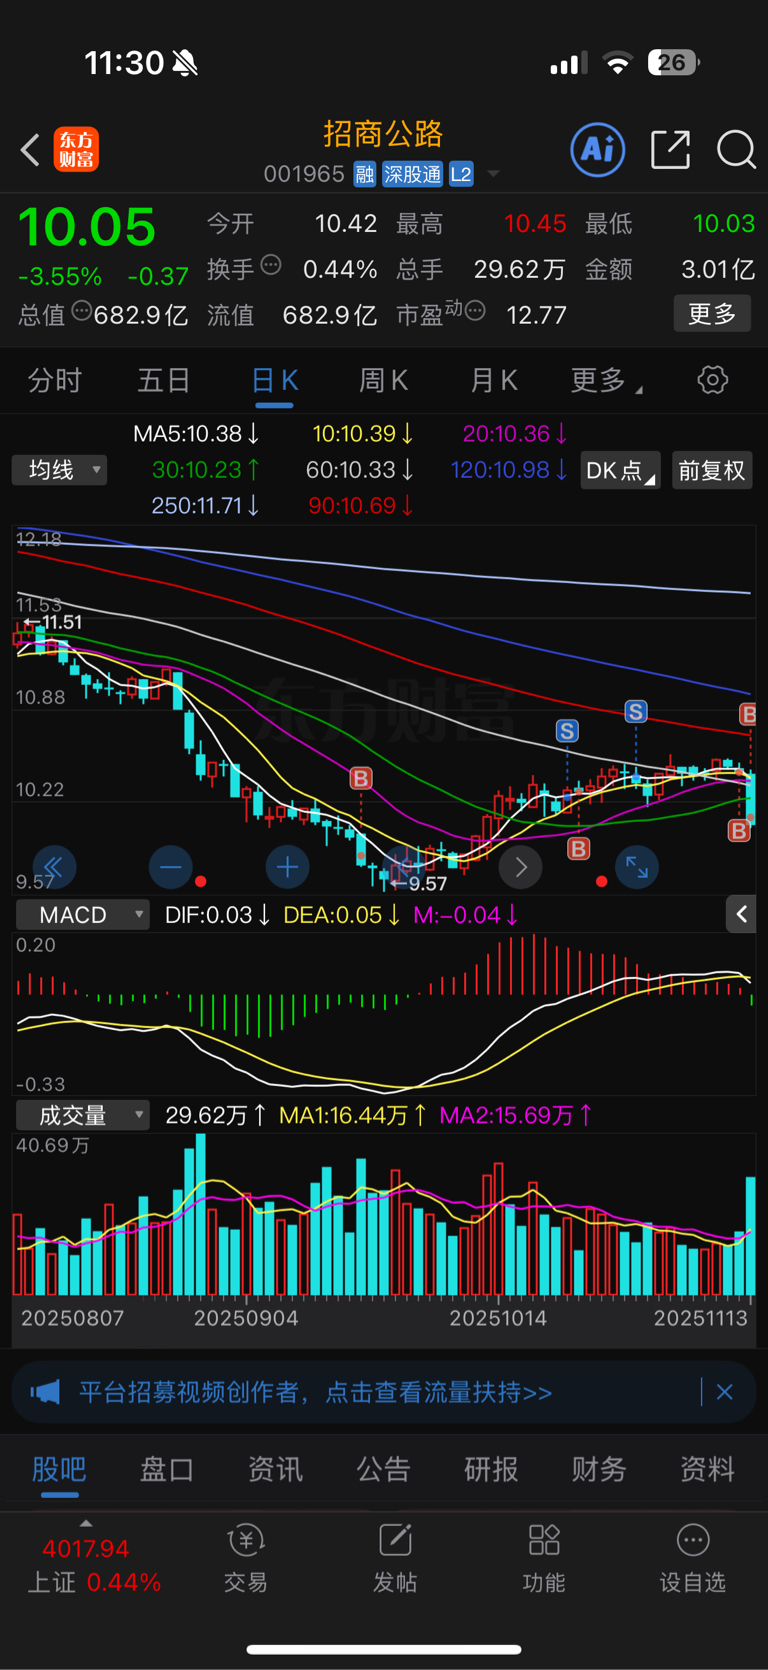Tap info icon next to 市盈动

point(476,311)
